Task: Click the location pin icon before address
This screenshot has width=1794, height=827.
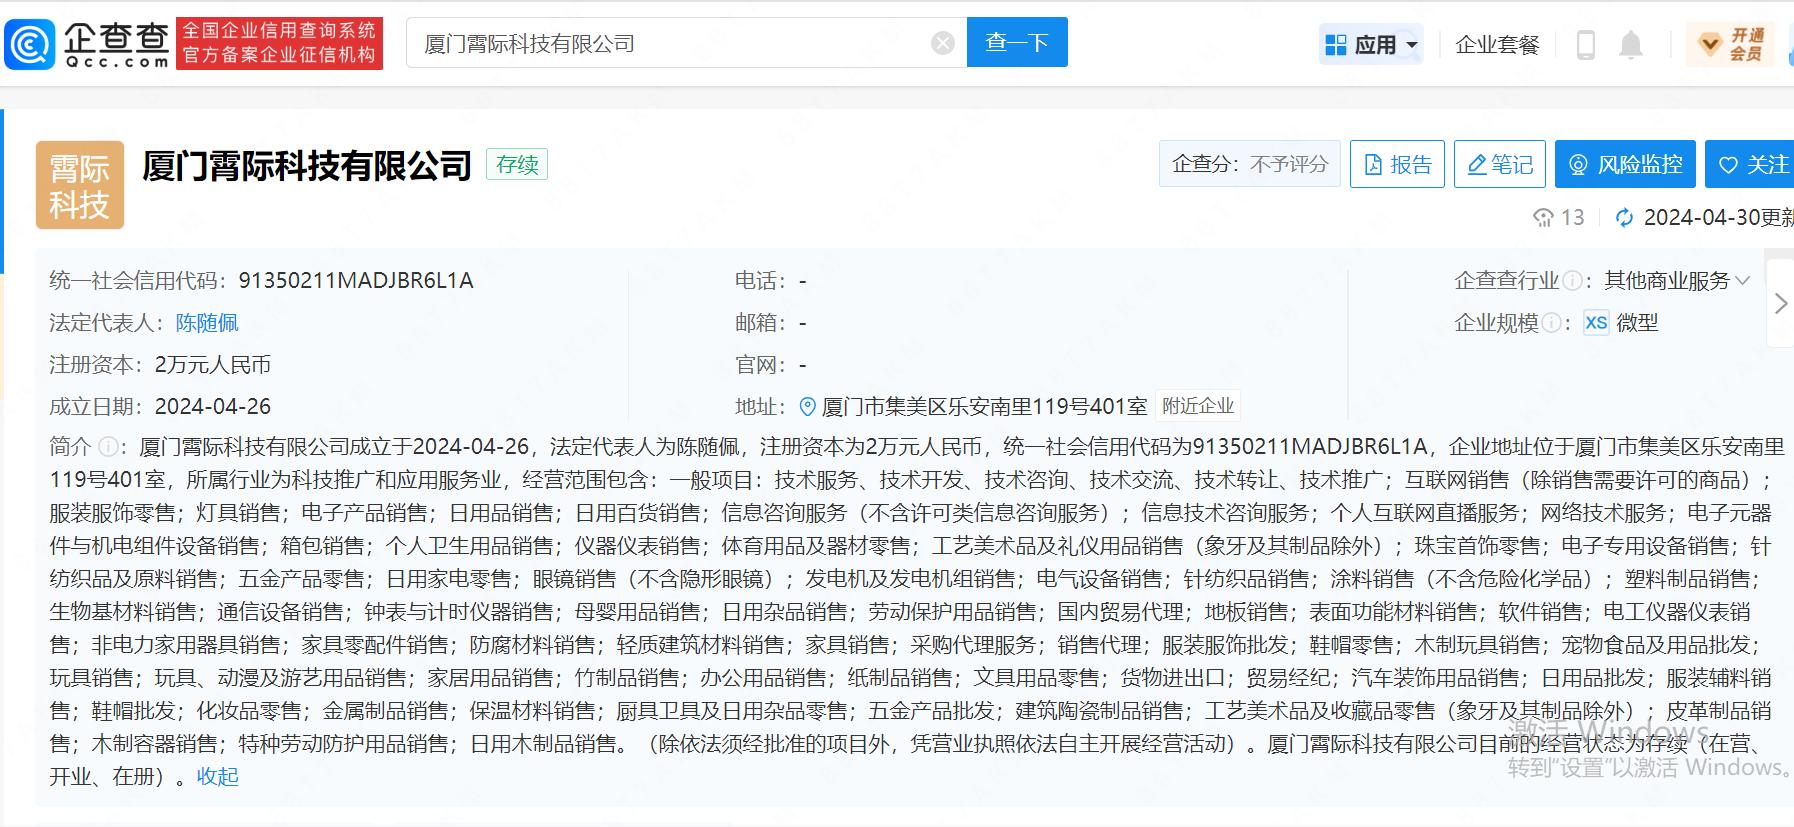Action: [x=808, y=407]
